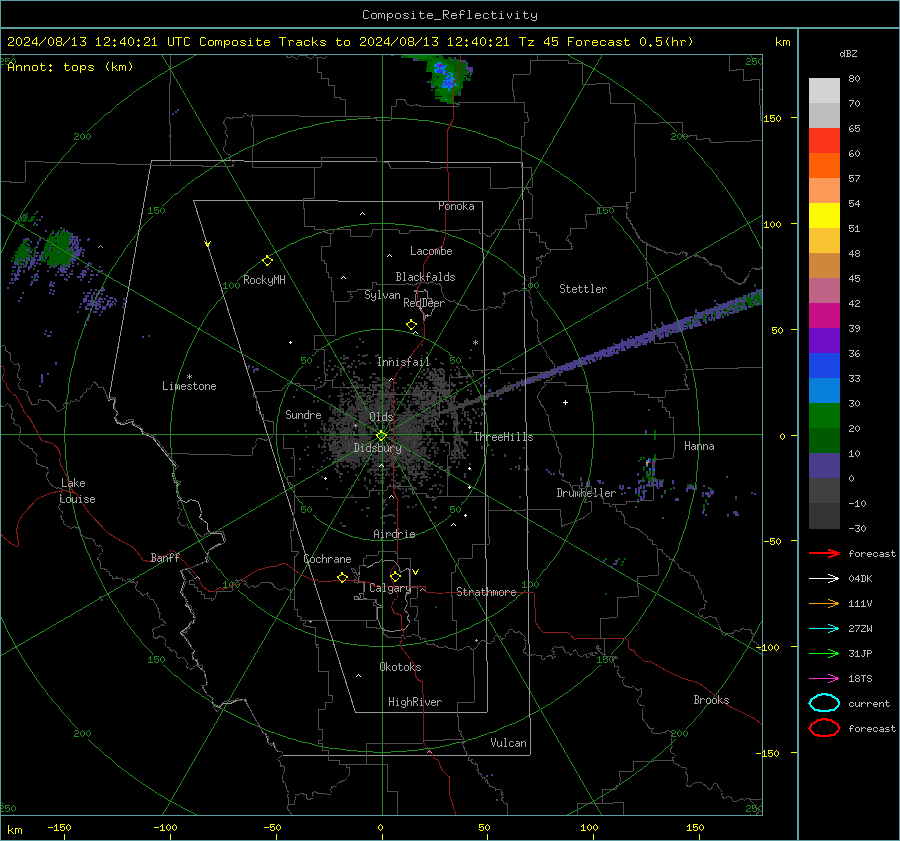Click the Brooks city label
Image resolution: width=900 pixels, height=841 pixels.
click(711, 700)
